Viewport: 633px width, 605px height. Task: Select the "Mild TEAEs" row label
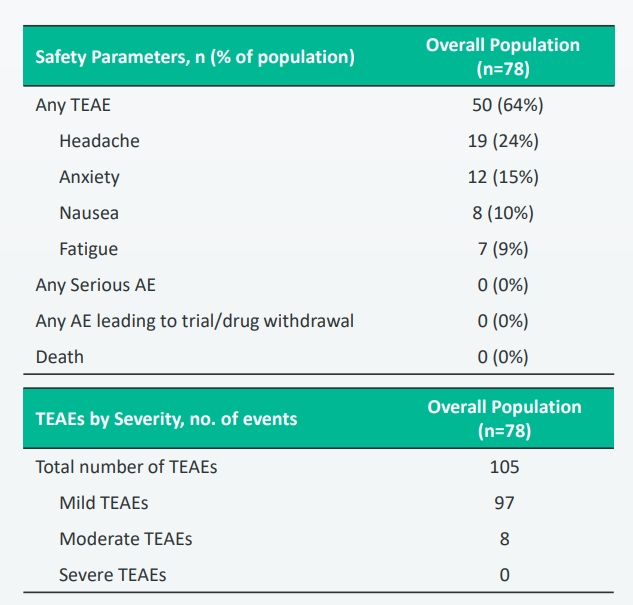pos(103,503)
